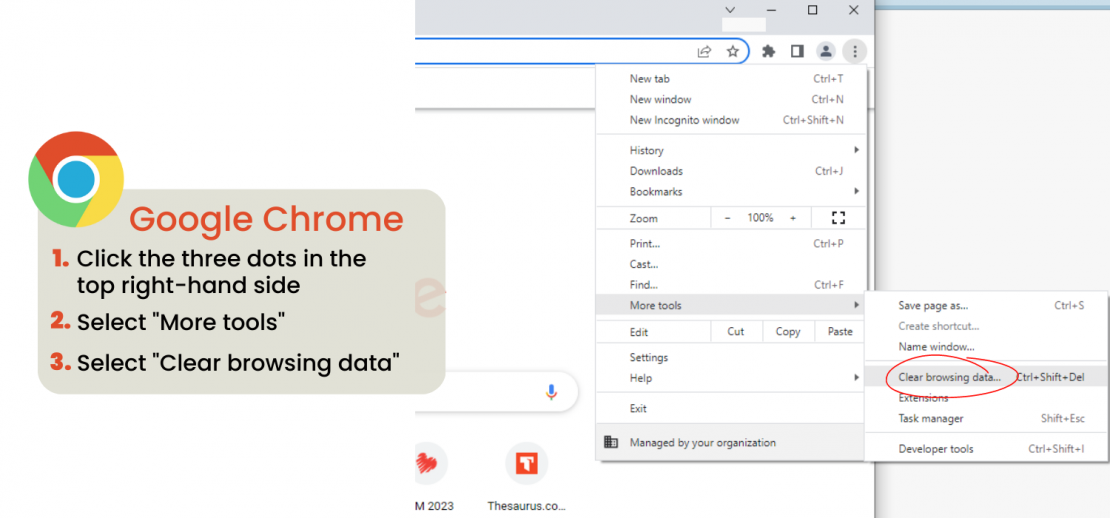Select Cast... menu item
The width and height of the screenshot is (1110, 518).
pos(731,264)
